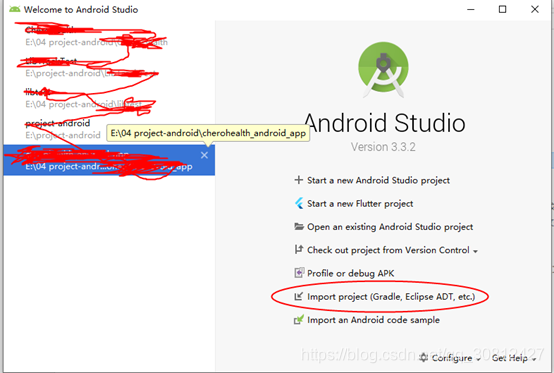
Task: Open the recent project at E:\project-android\Lib...
Action: coord(110,67)
